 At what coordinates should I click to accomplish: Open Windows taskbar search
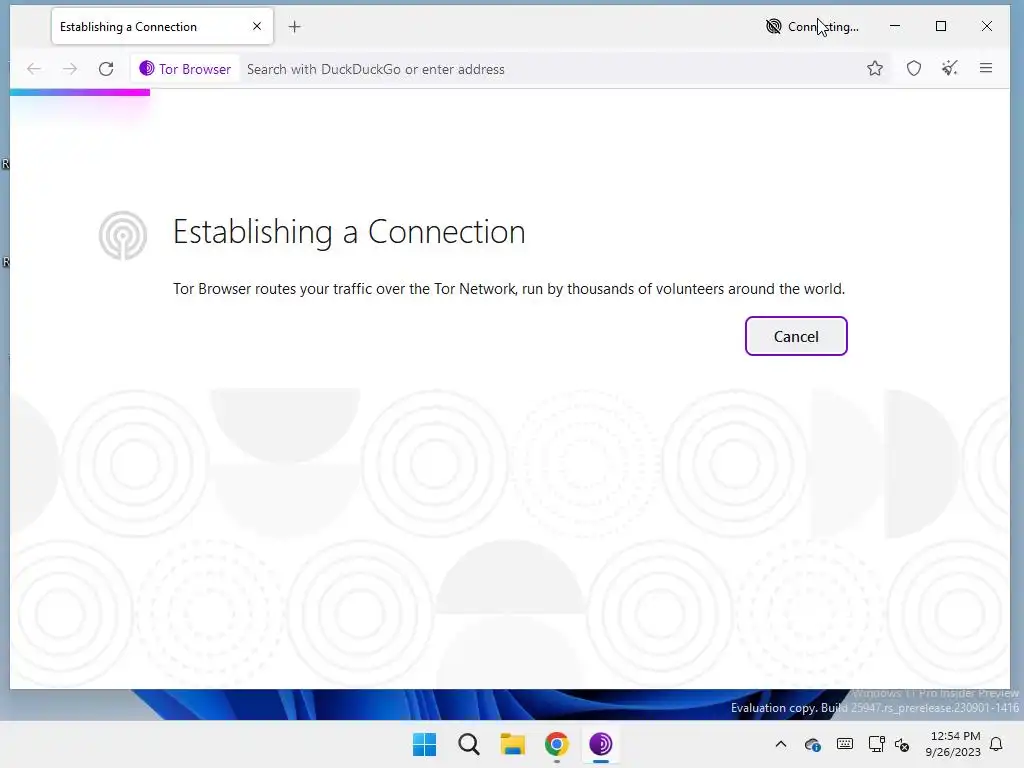[x=469, y=744]
